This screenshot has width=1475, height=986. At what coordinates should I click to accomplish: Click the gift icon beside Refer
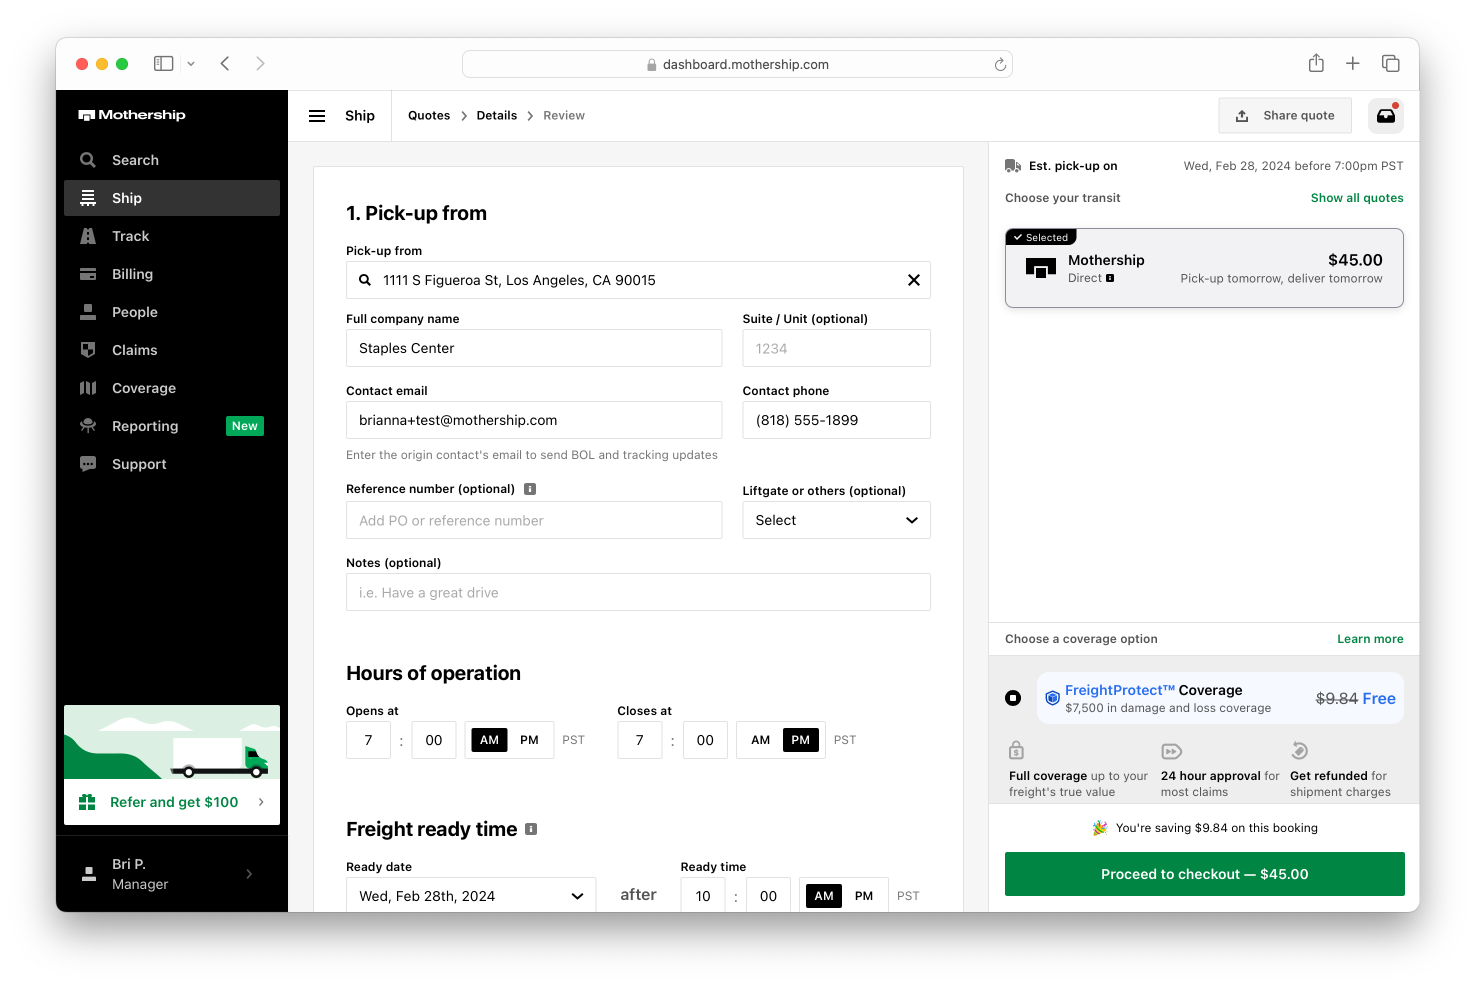tap(87, 802)
